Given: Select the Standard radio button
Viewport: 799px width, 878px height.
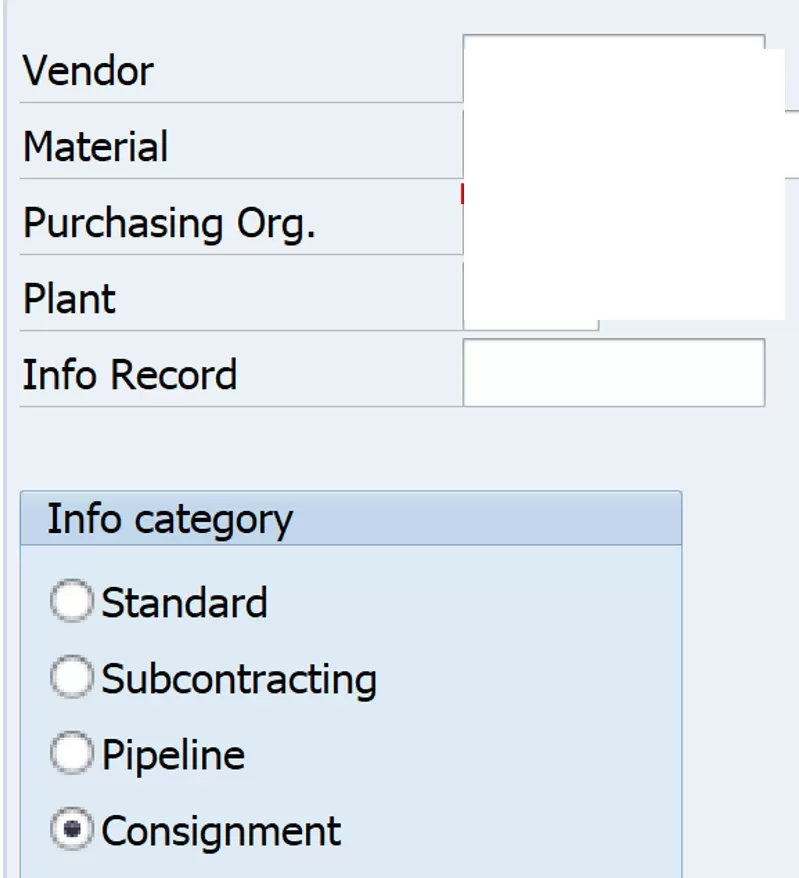Looking at the screenshot, I should point(71,601).
